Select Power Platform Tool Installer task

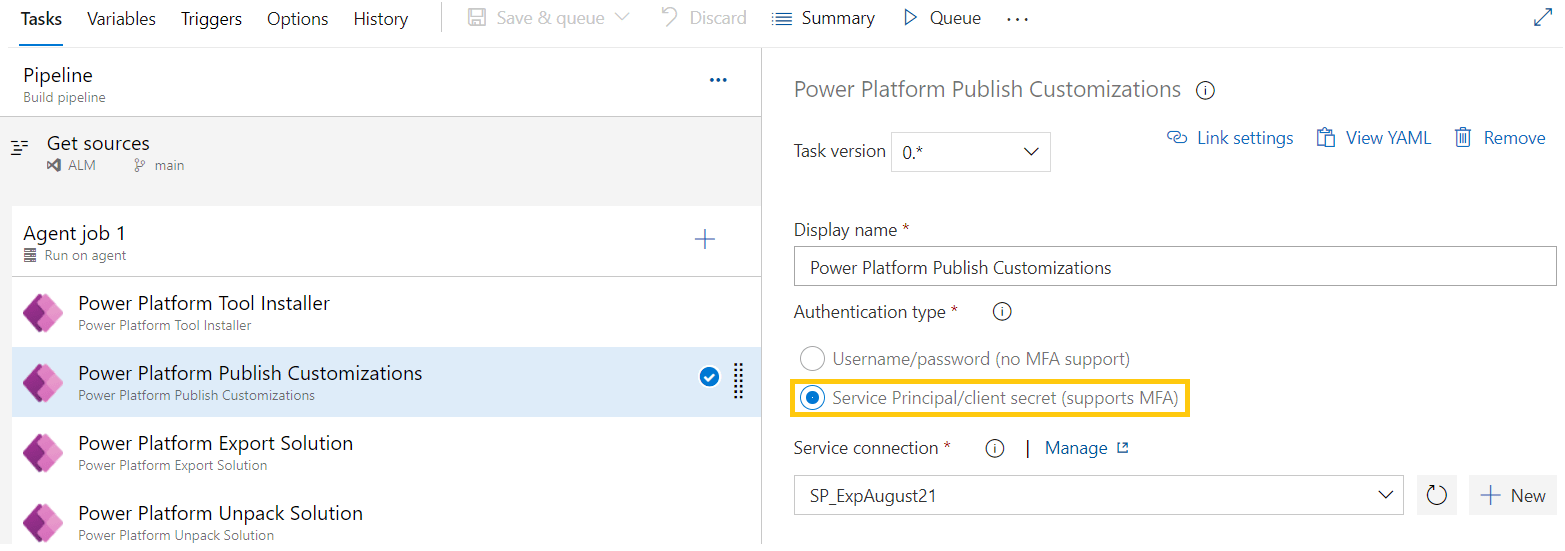coord(386,312)
